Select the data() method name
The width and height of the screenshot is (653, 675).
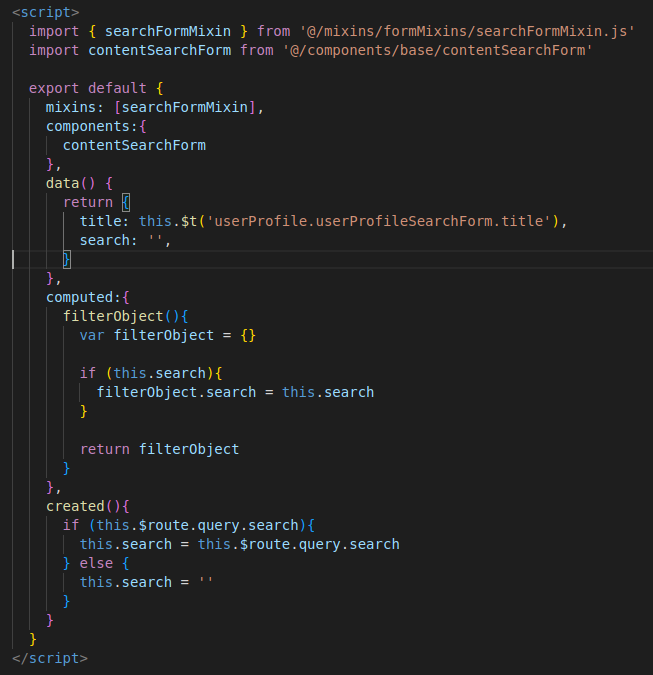pyautogui.click(x=62, y=183)
